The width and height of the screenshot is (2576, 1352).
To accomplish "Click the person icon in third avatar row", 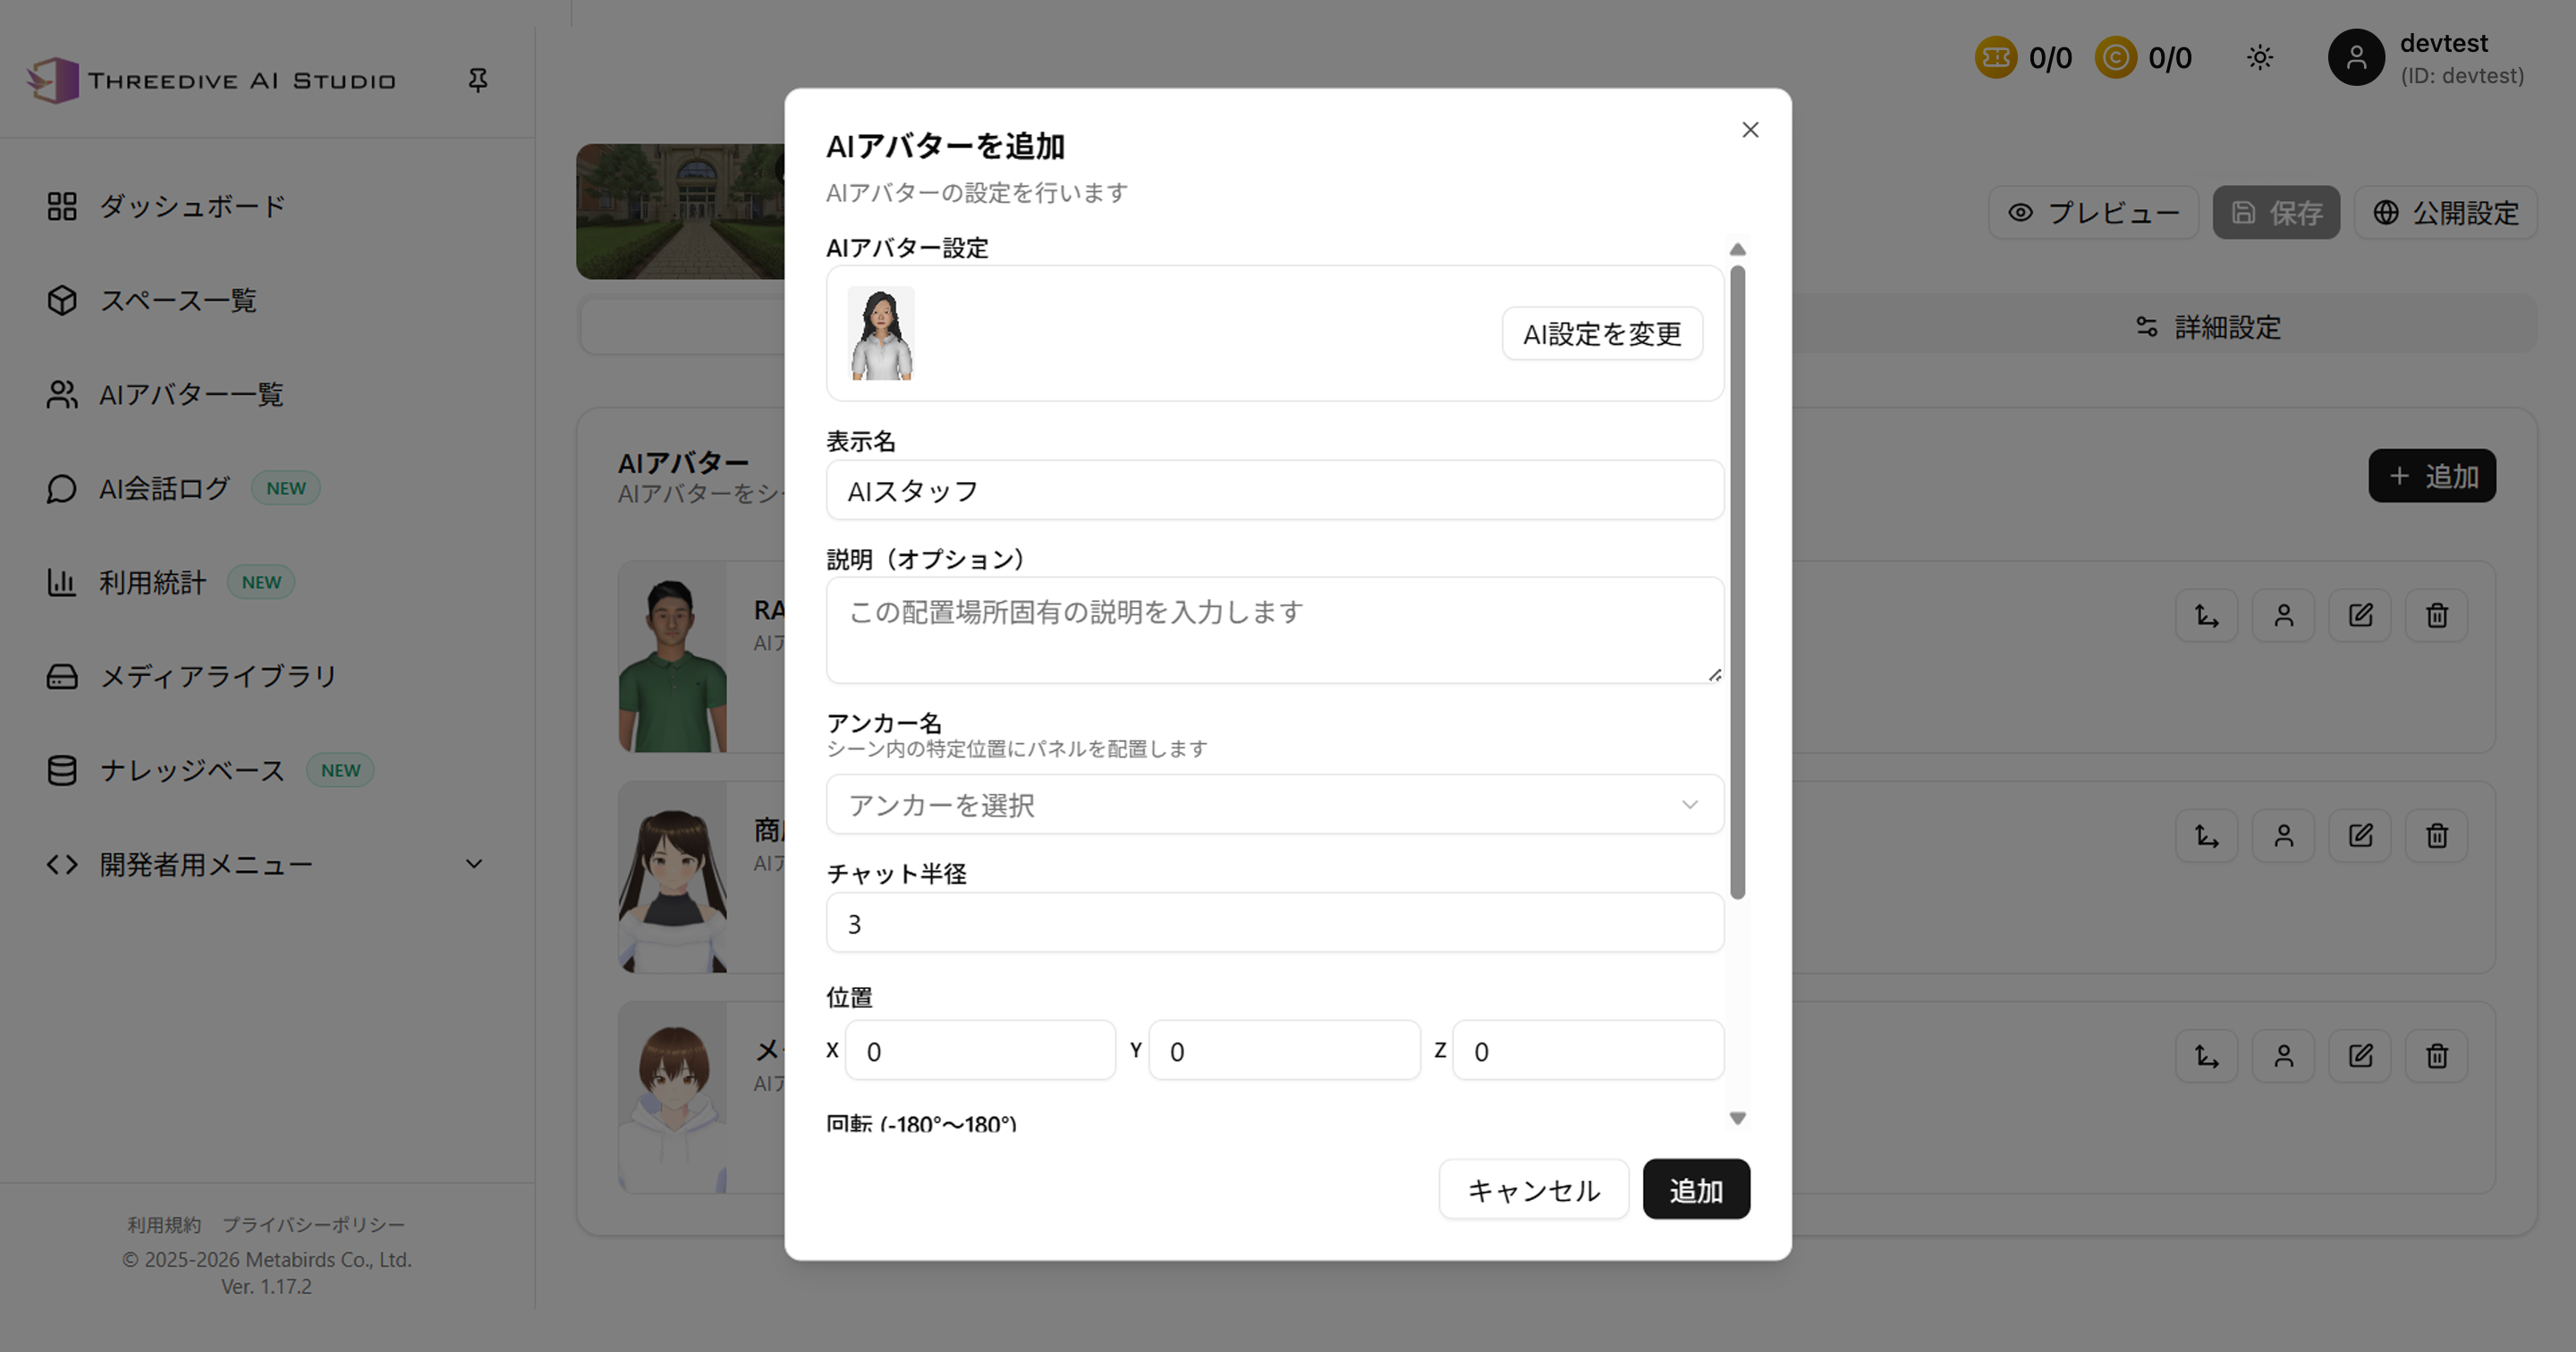I will [x=2284, y=1056].
